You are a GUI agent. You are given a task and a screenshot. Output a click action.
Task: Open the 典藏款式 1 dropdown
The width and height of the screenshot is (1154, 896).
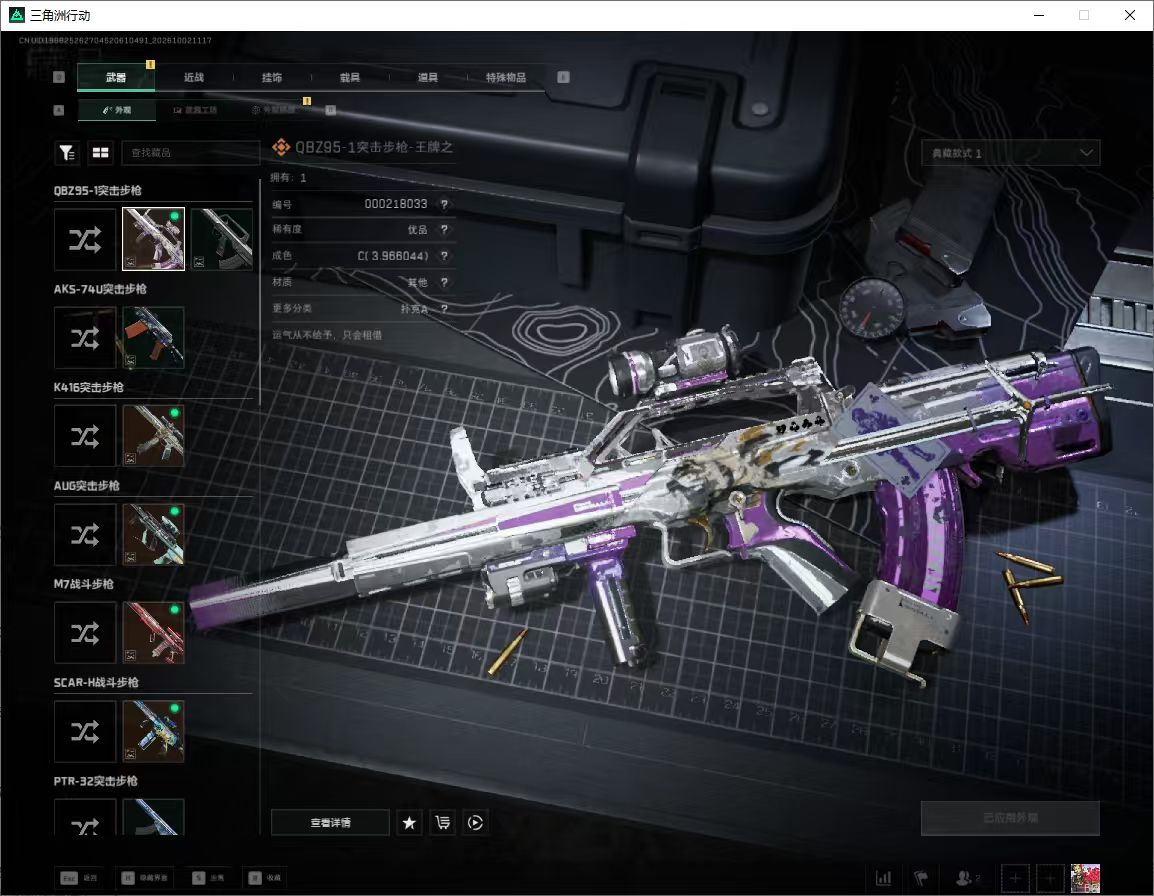(1010, 153)
